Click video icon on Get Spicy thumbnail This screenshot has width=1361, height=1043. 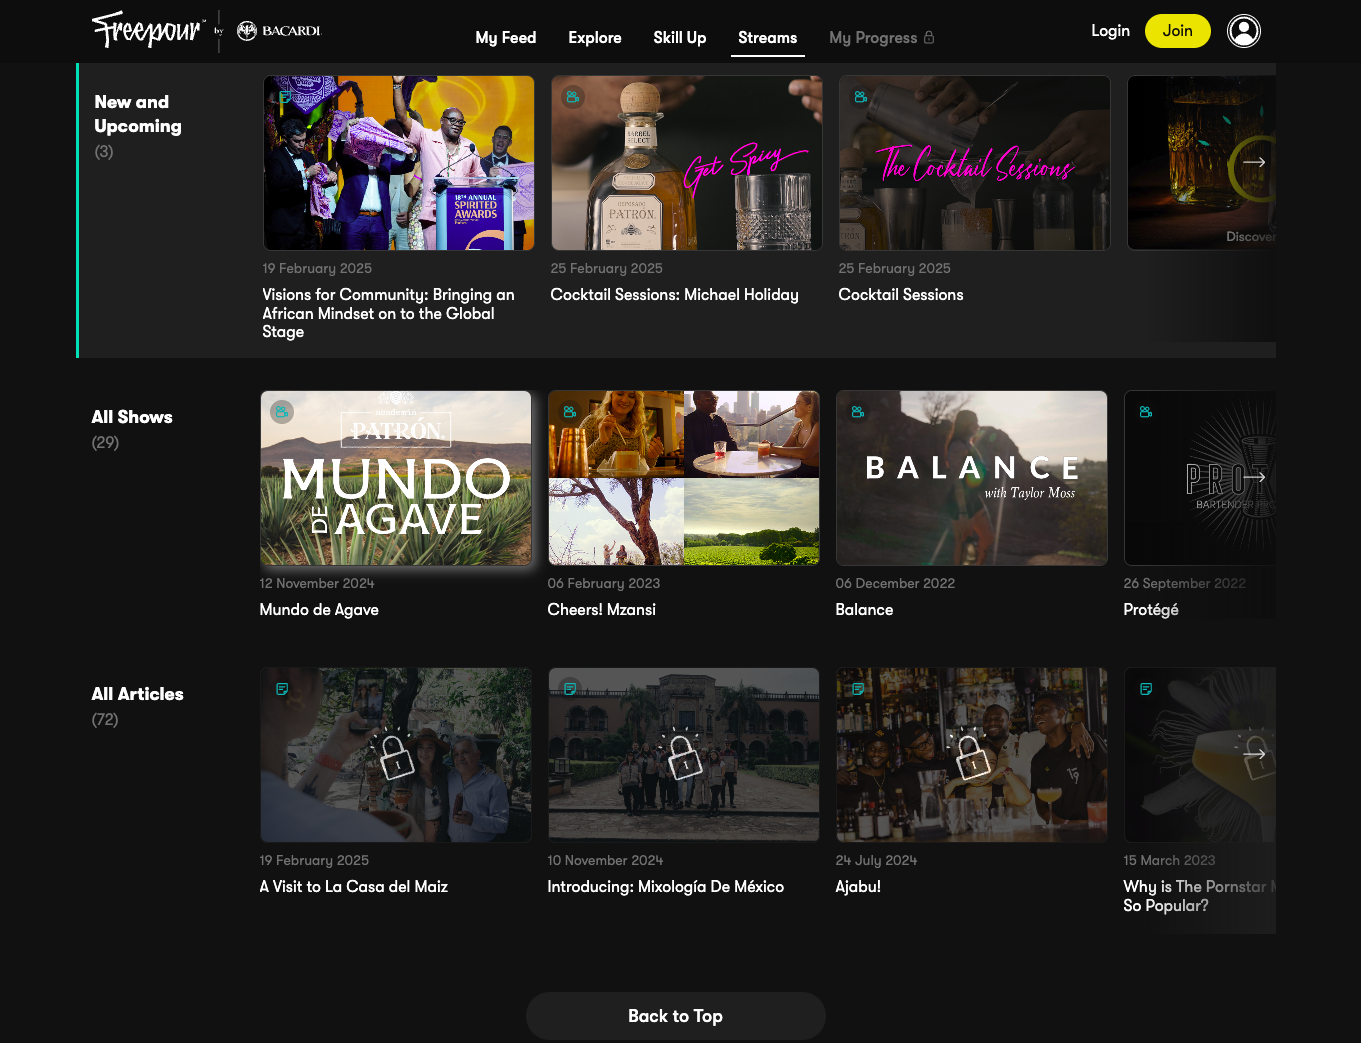573,97
